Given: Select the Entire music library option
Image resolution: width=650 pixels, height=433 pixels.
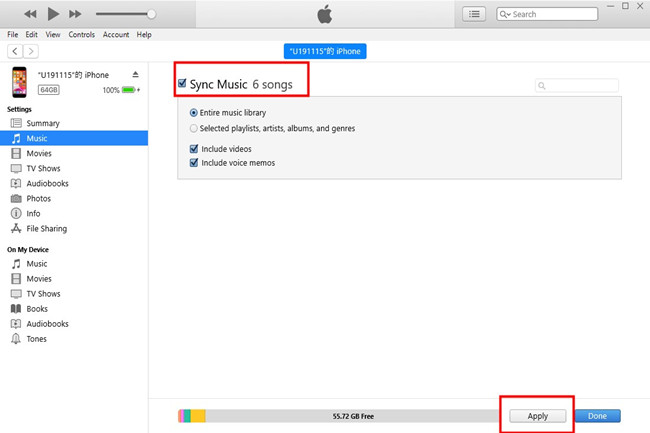Looking at the screenshot, I should (194, 113).
